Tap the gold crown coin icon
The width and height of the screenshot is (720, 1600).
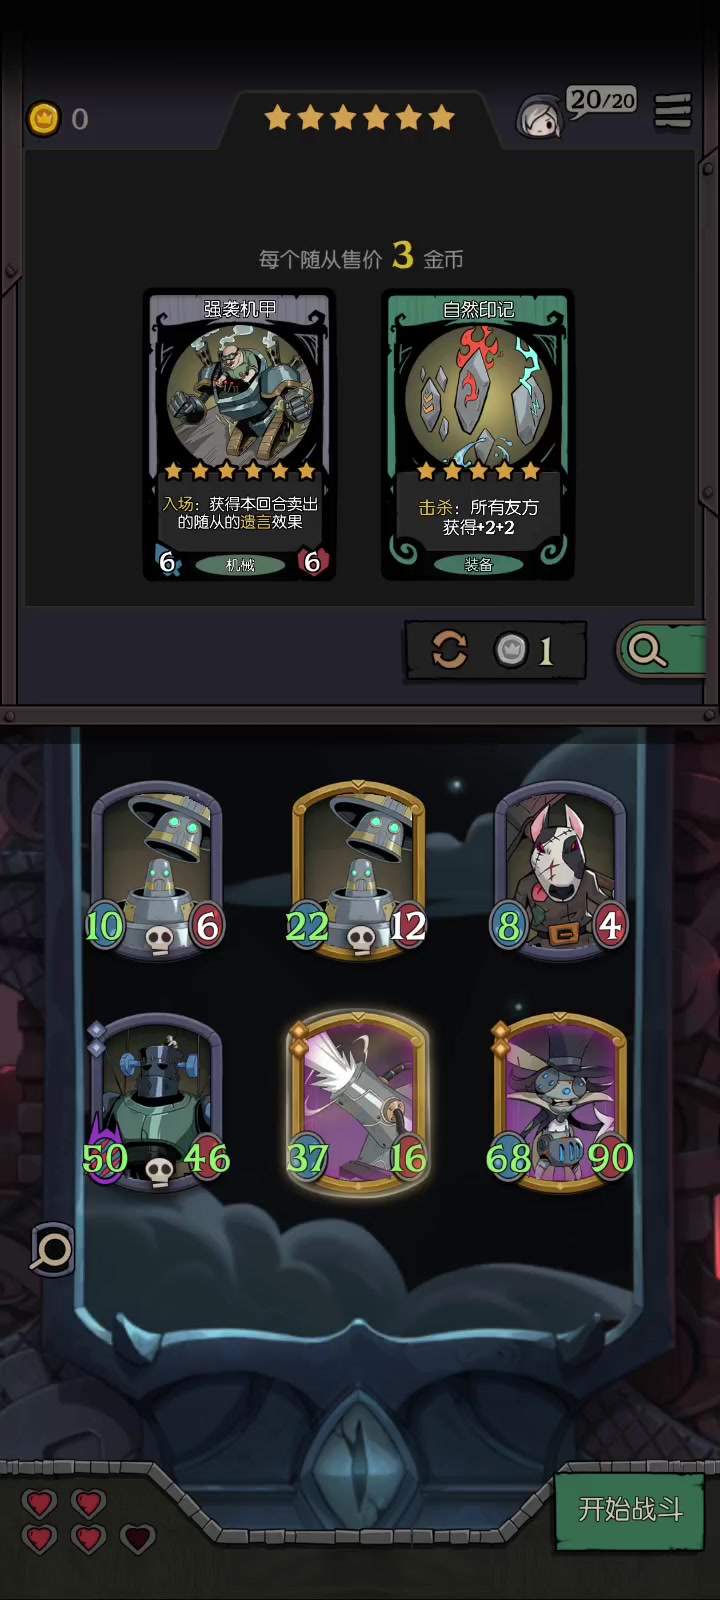43,119
